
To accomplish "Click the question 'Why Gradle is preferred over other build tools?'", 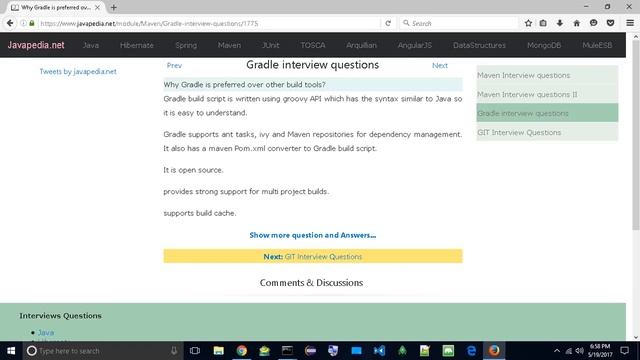I will 244,84.
